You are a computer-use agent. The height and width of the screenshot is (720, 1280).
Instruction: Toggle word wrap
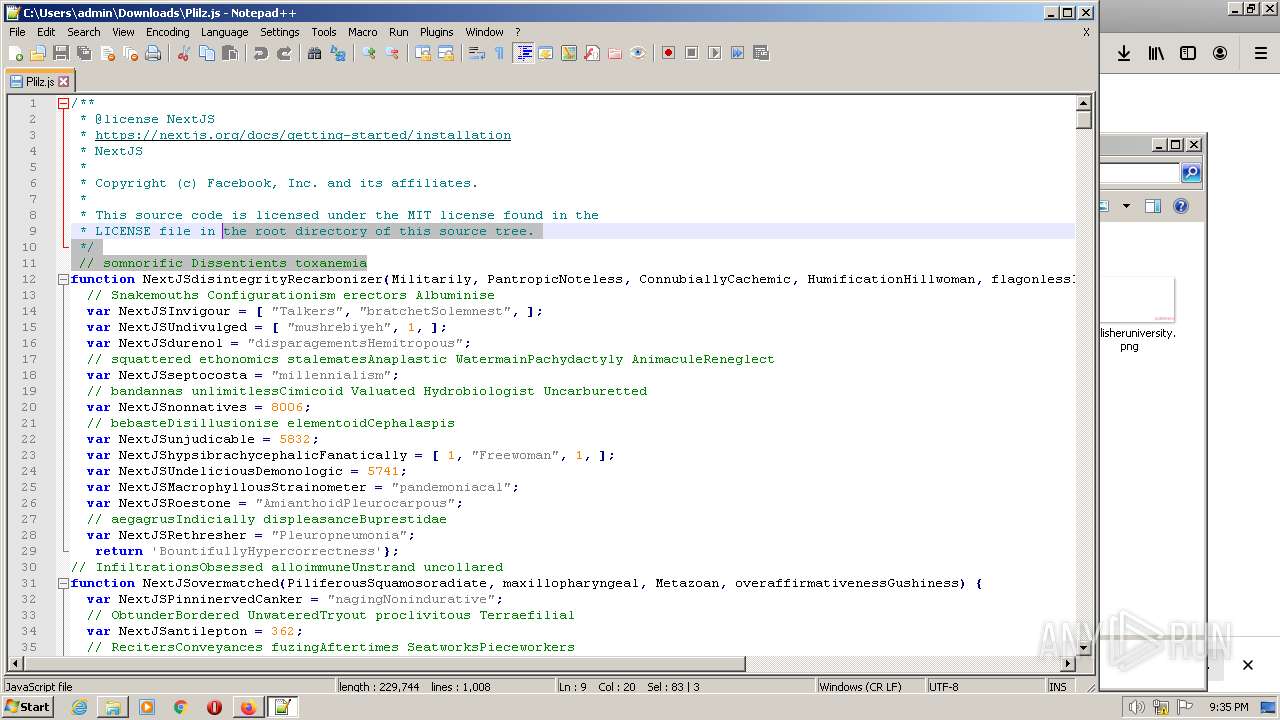click(477, 53)
